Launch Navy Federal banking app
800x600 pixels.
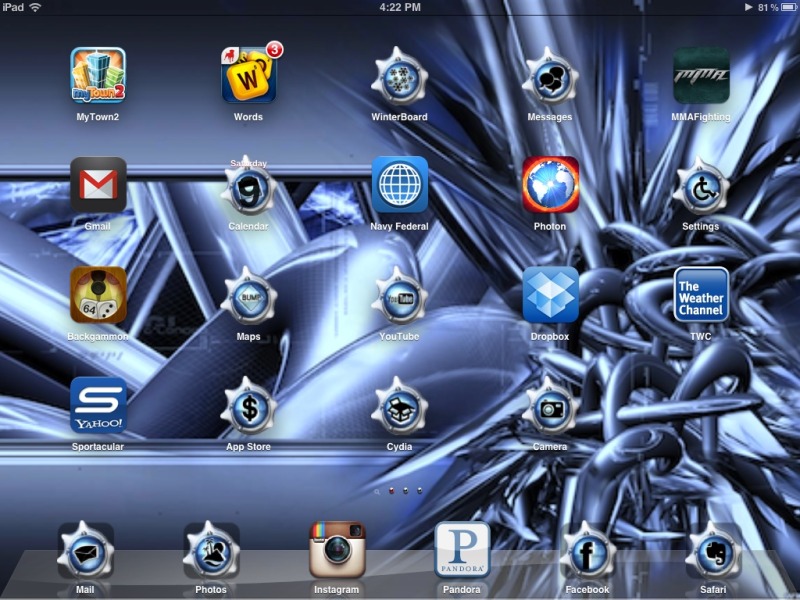coord(399,185)
